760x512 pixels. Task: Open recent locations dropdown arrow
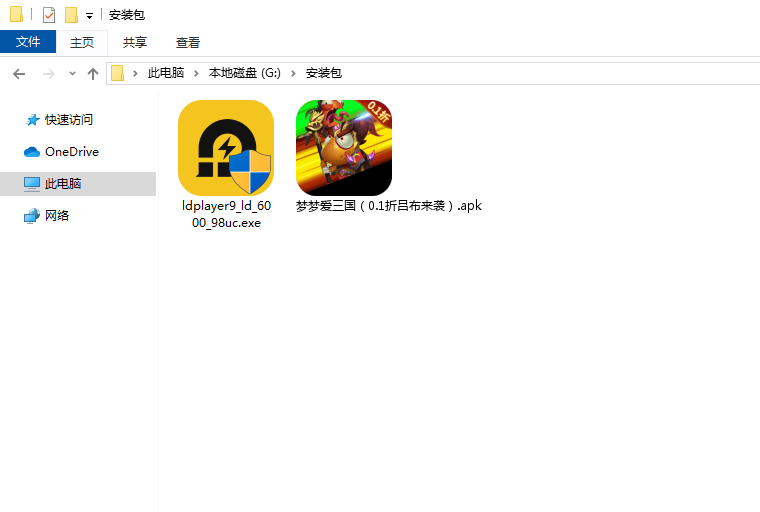72,74
